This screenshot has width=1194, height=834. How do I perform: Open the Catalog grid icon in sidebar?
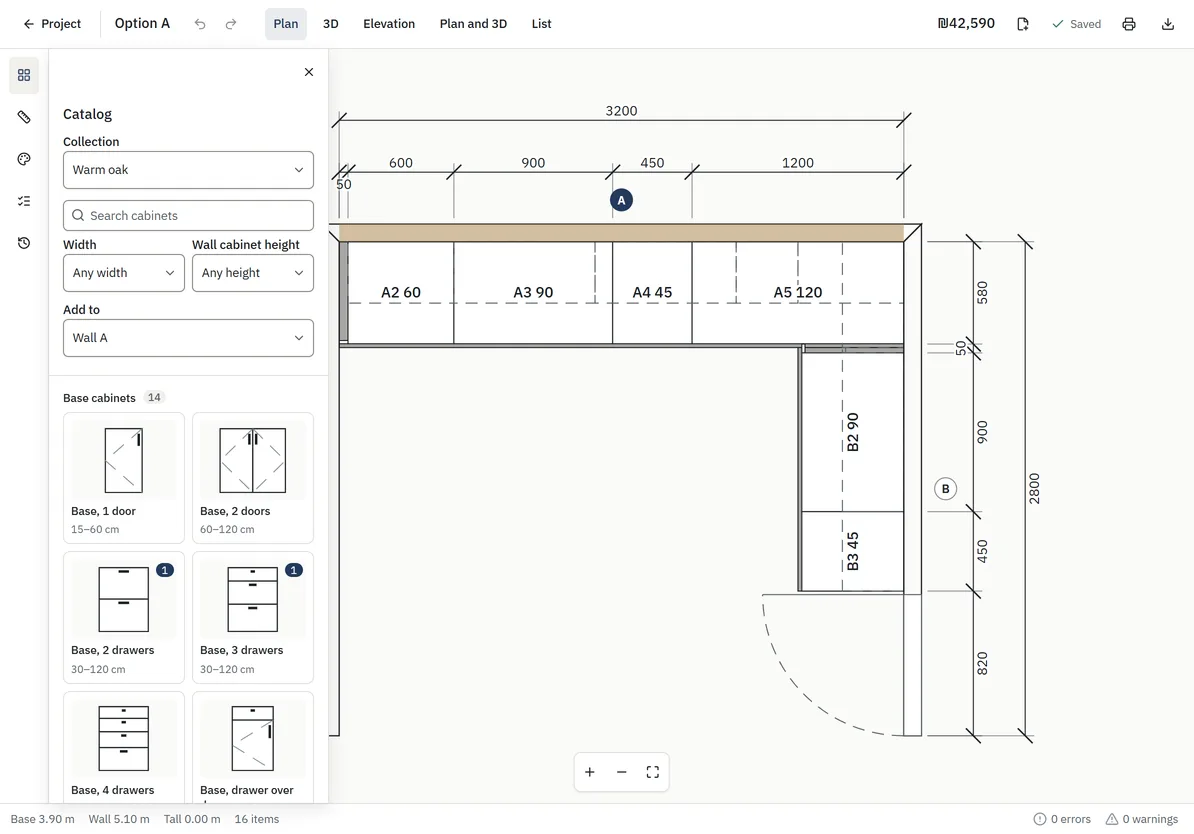[24, 75]
